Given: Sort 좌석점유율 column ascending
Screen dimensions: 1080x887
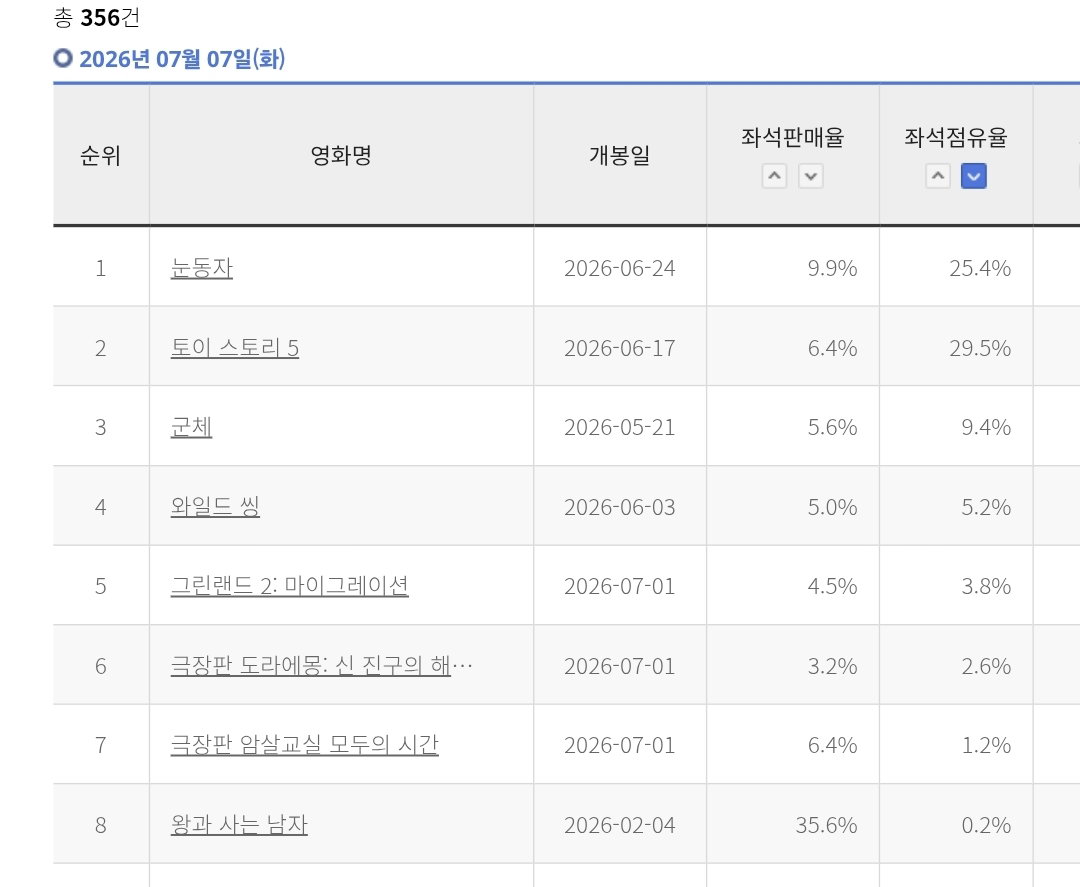Looking at the screenshot, I should click(x=937, y=176).
